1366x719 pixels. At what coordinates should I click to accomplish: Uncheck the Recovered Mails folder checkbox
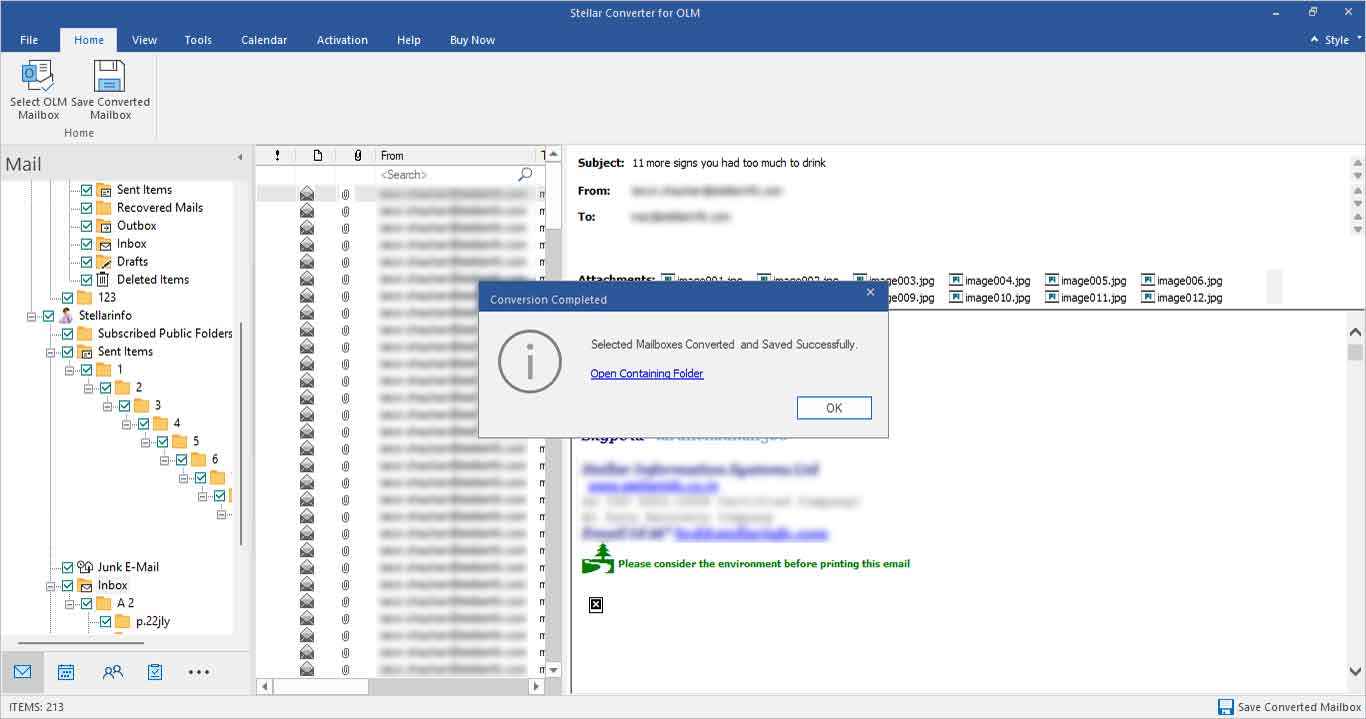click(86, 208)
